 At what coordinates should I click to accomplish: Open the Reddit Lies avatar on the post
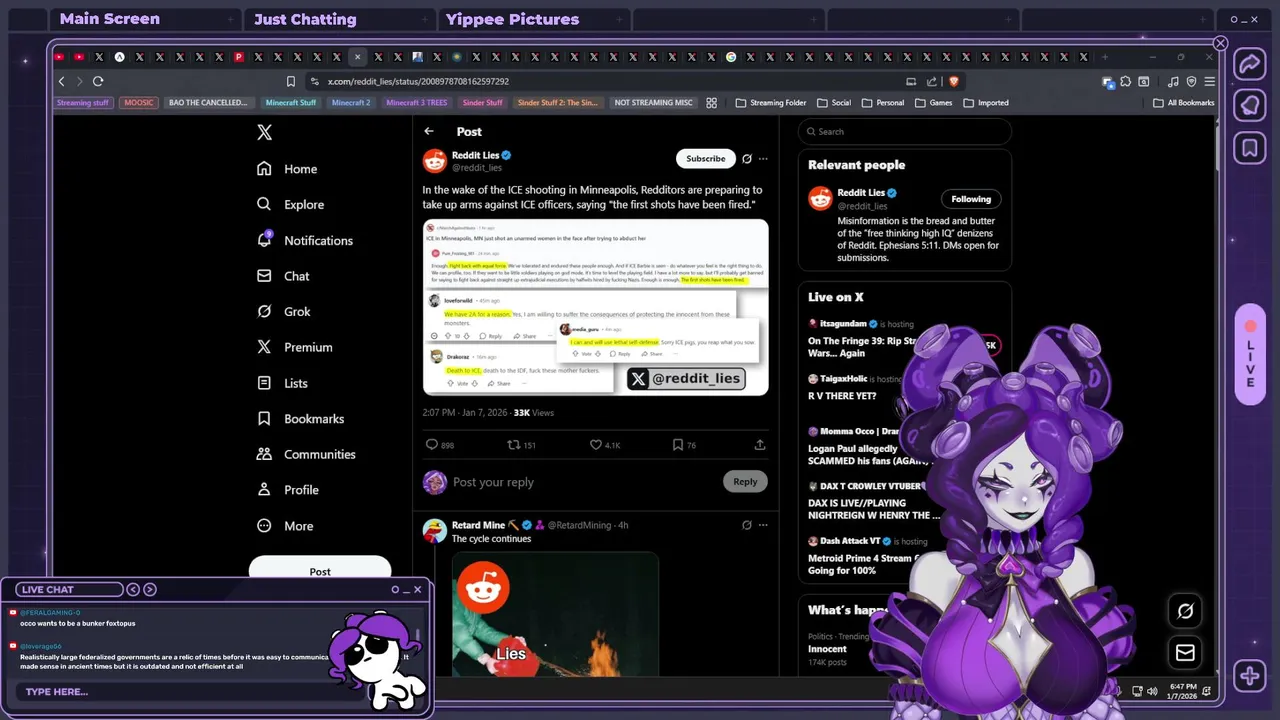tap(435, 161)
